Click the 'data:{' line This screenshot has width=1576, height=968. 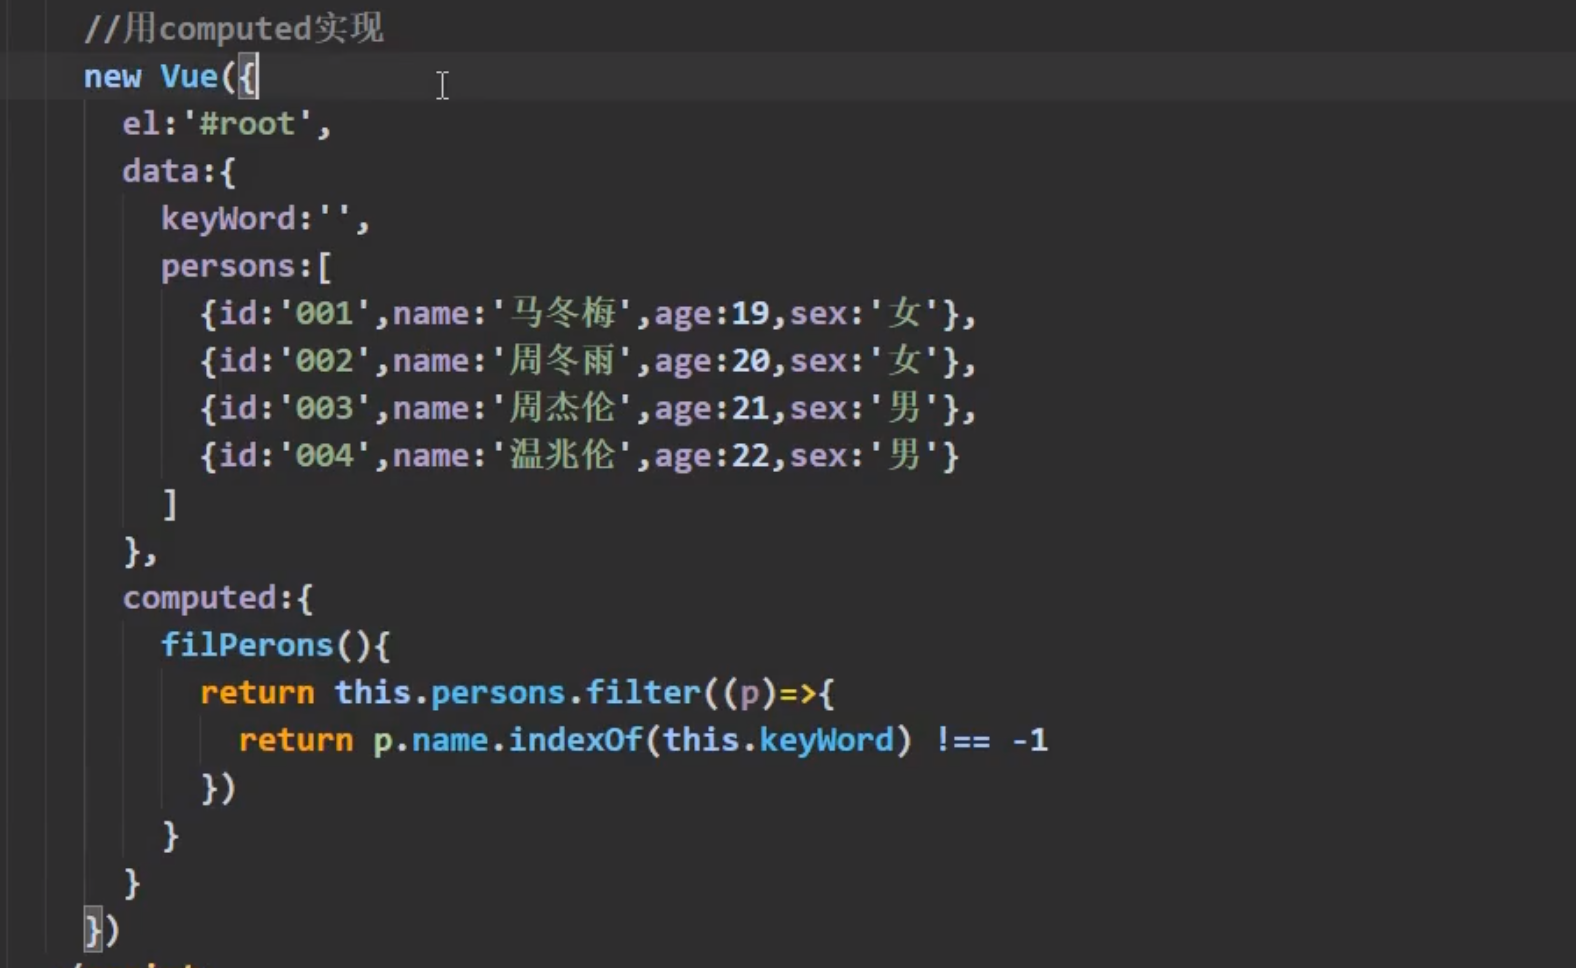pos(179,171)
